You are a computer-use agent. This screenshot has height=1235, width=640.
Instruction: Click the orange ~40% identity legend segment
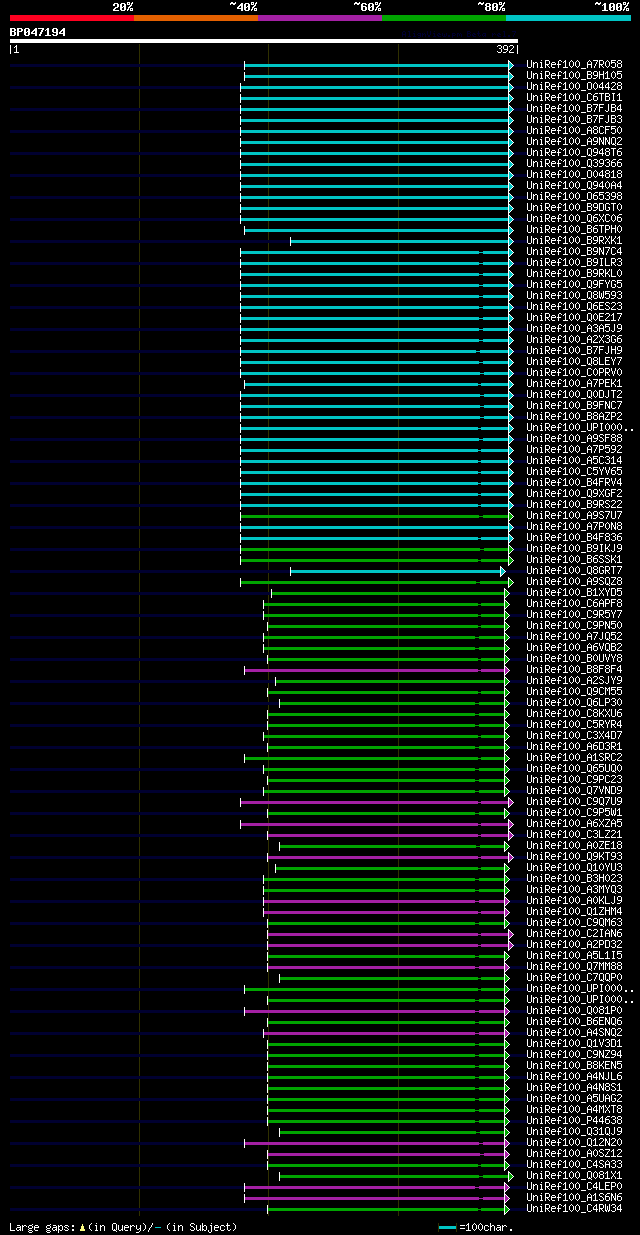point(196,17)
